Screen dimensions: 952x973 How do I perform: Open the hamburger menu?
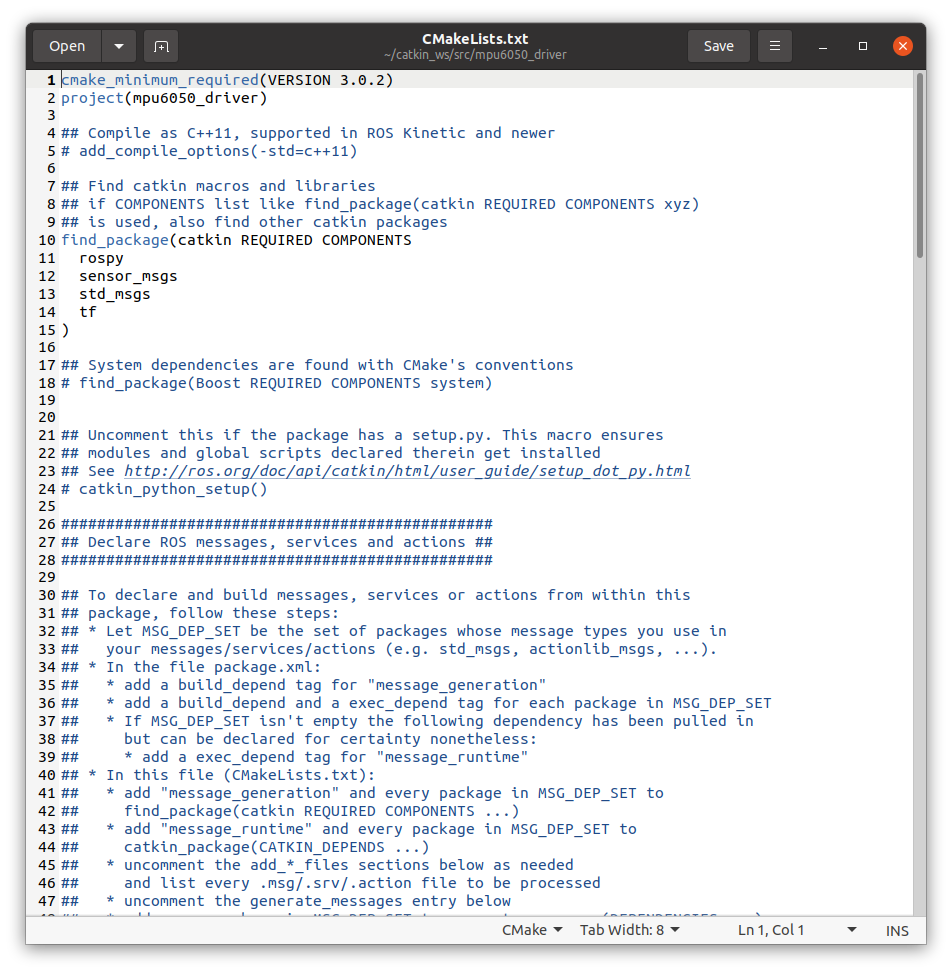coord(775,47)
